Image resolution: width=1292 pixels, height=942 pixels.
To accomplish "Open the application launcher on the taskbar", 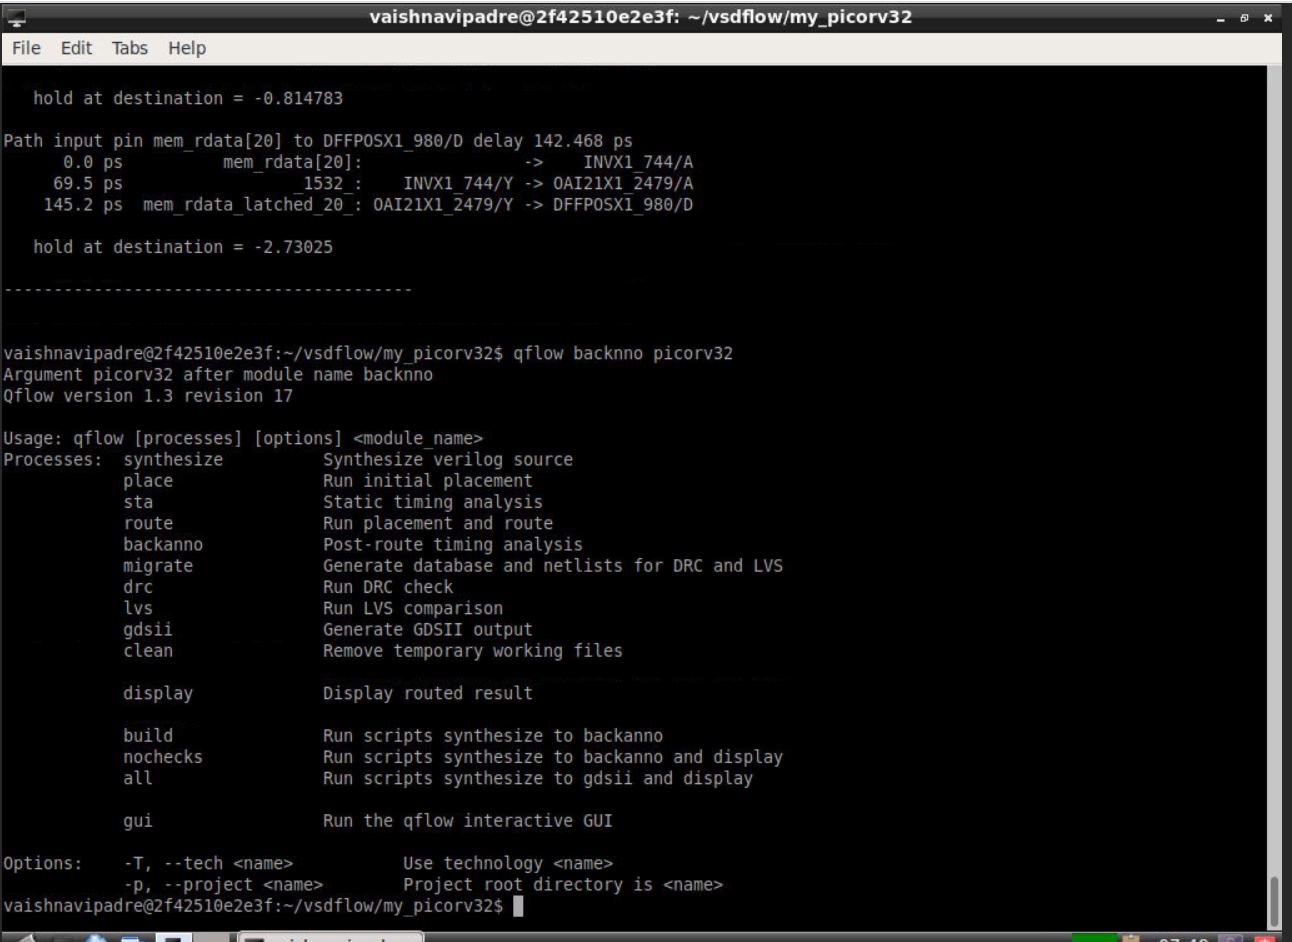I will click(x=25, y=936).
